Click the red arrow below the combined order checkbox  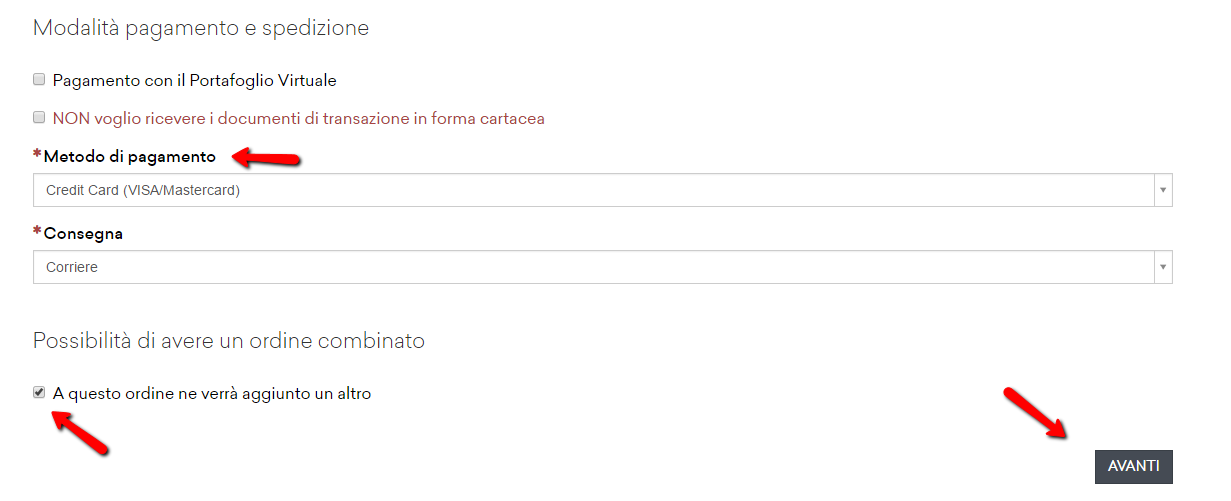[80, 433]
